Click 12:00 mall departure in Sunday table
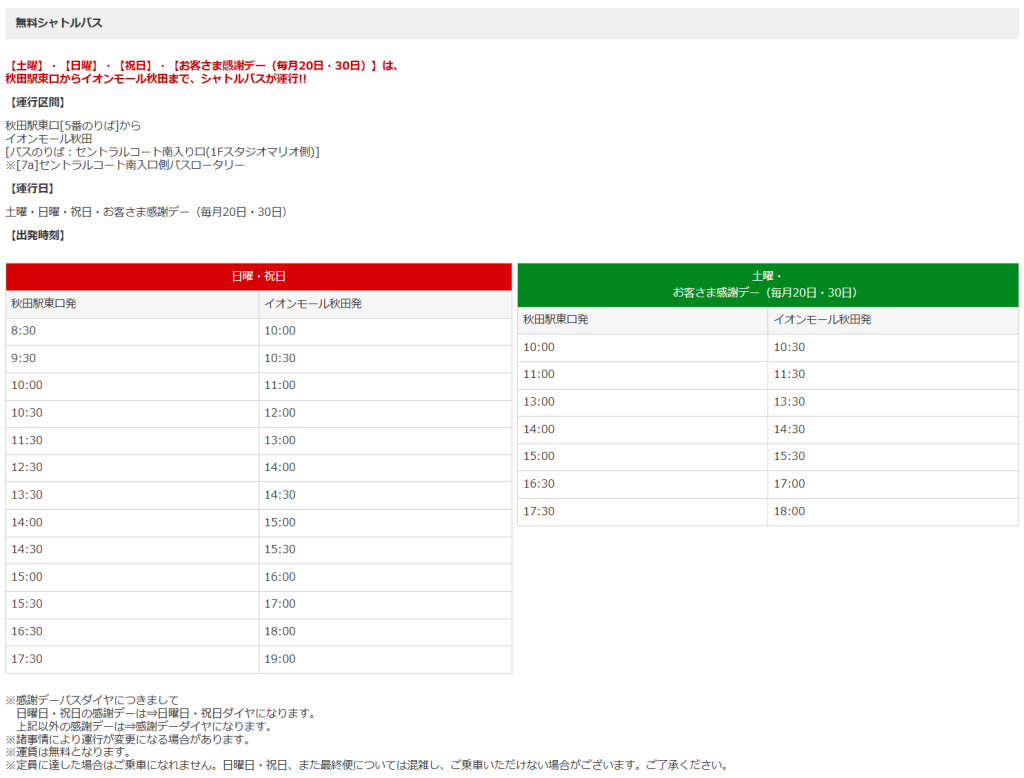The width and height of the screenshot is (1024, 778). tap(280, 413)
